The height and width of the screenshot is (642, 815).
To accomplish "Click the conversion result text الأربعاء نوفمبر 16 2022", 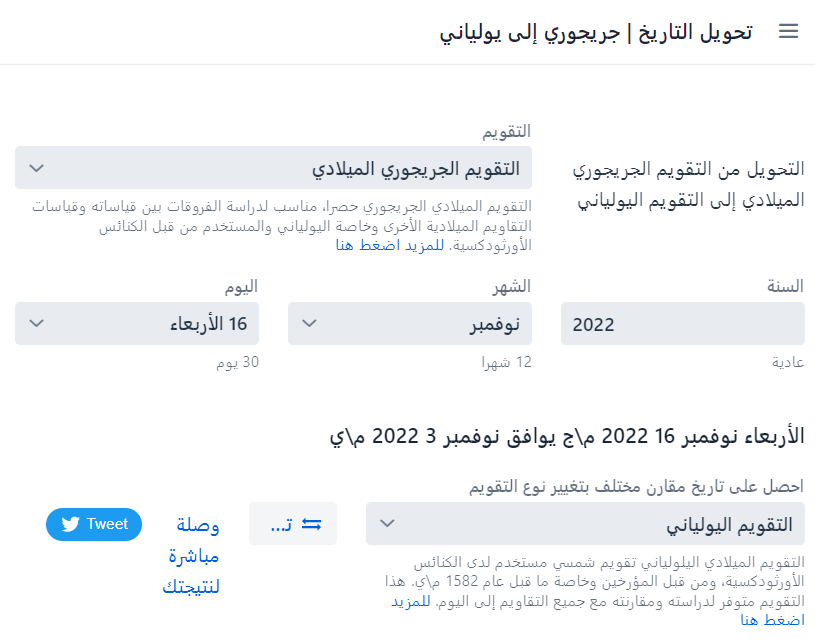I will 703,436.
